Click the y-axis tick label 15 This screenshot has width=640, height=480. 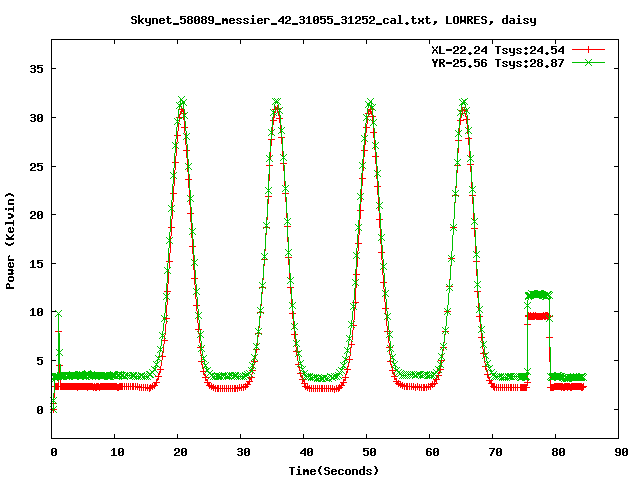36,264
